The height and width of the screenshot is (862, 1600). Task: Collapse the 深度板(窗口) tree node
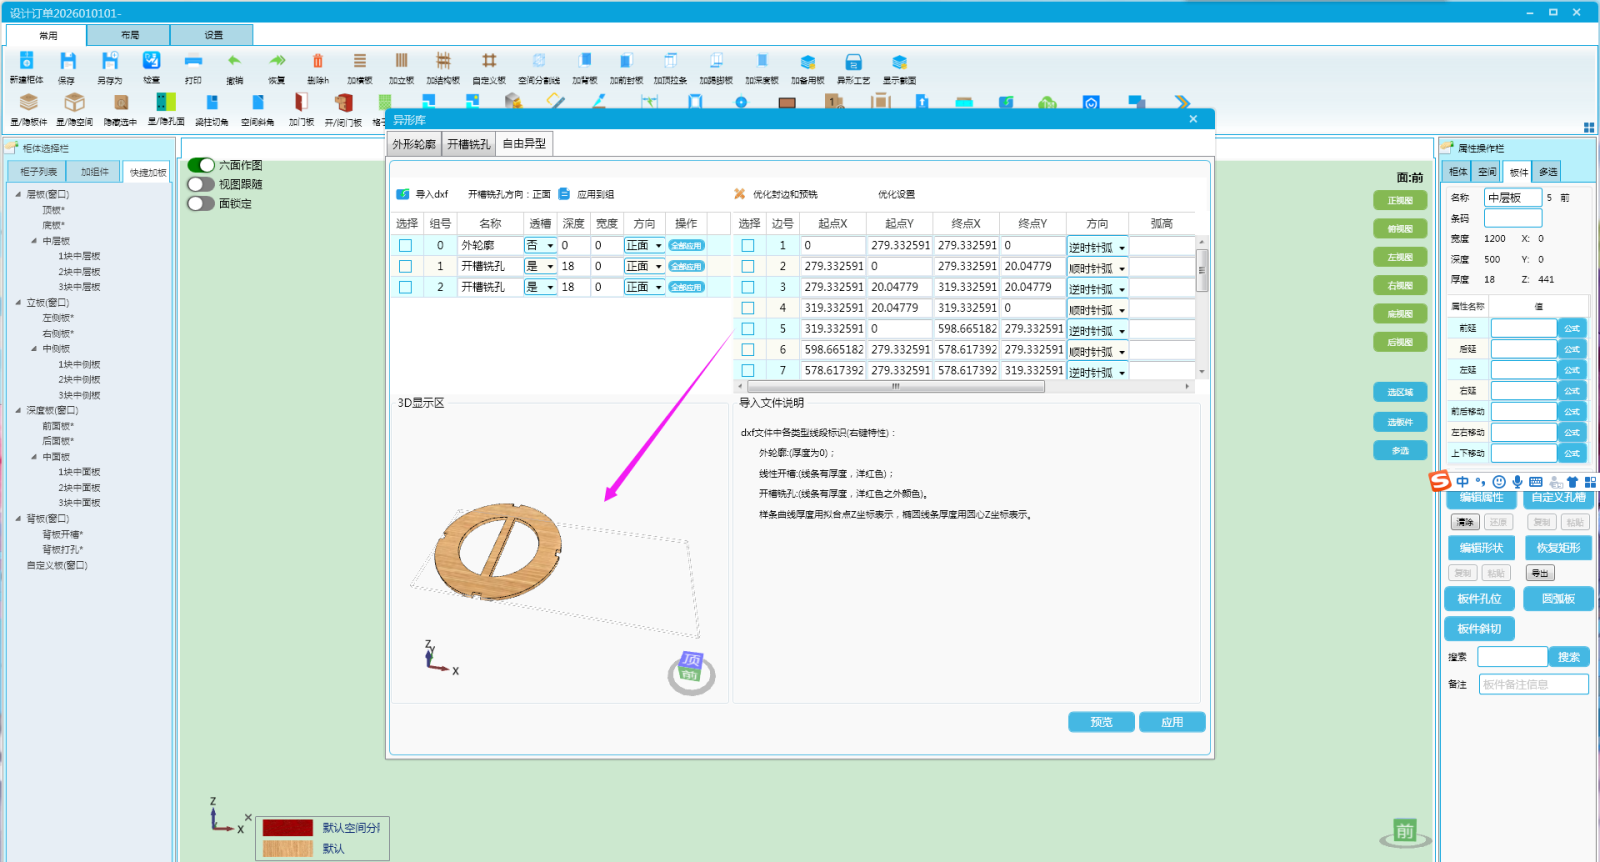tap(18, 410)
